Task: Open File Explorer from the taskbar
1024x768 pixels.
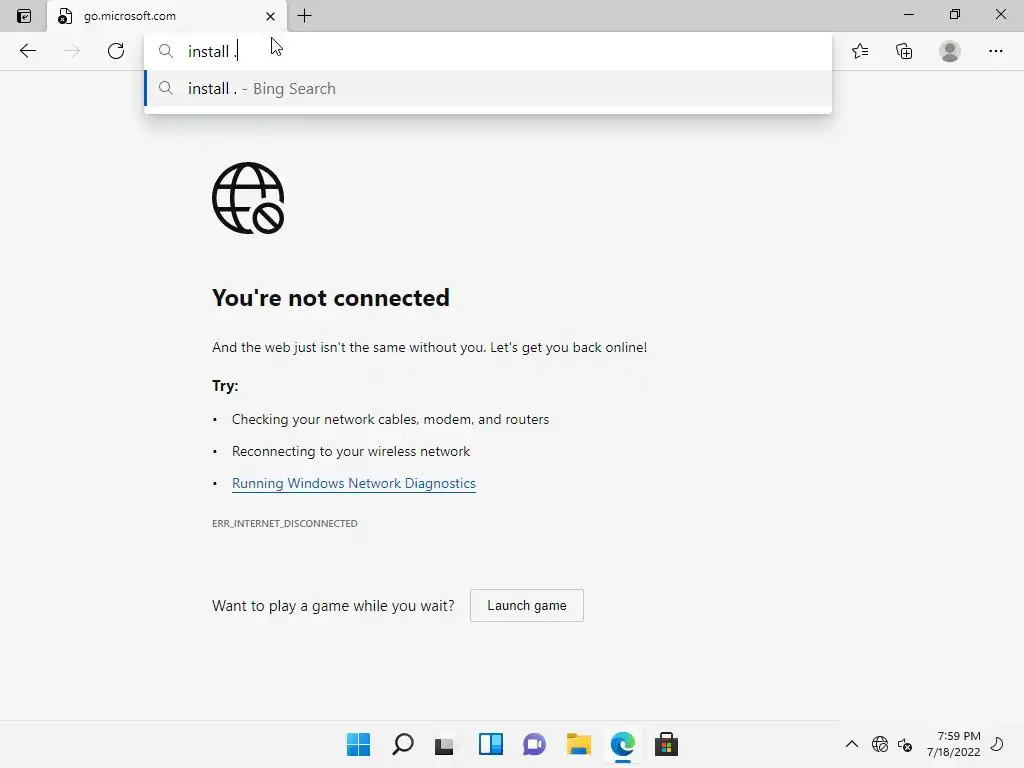Action: tap(579, 744)
